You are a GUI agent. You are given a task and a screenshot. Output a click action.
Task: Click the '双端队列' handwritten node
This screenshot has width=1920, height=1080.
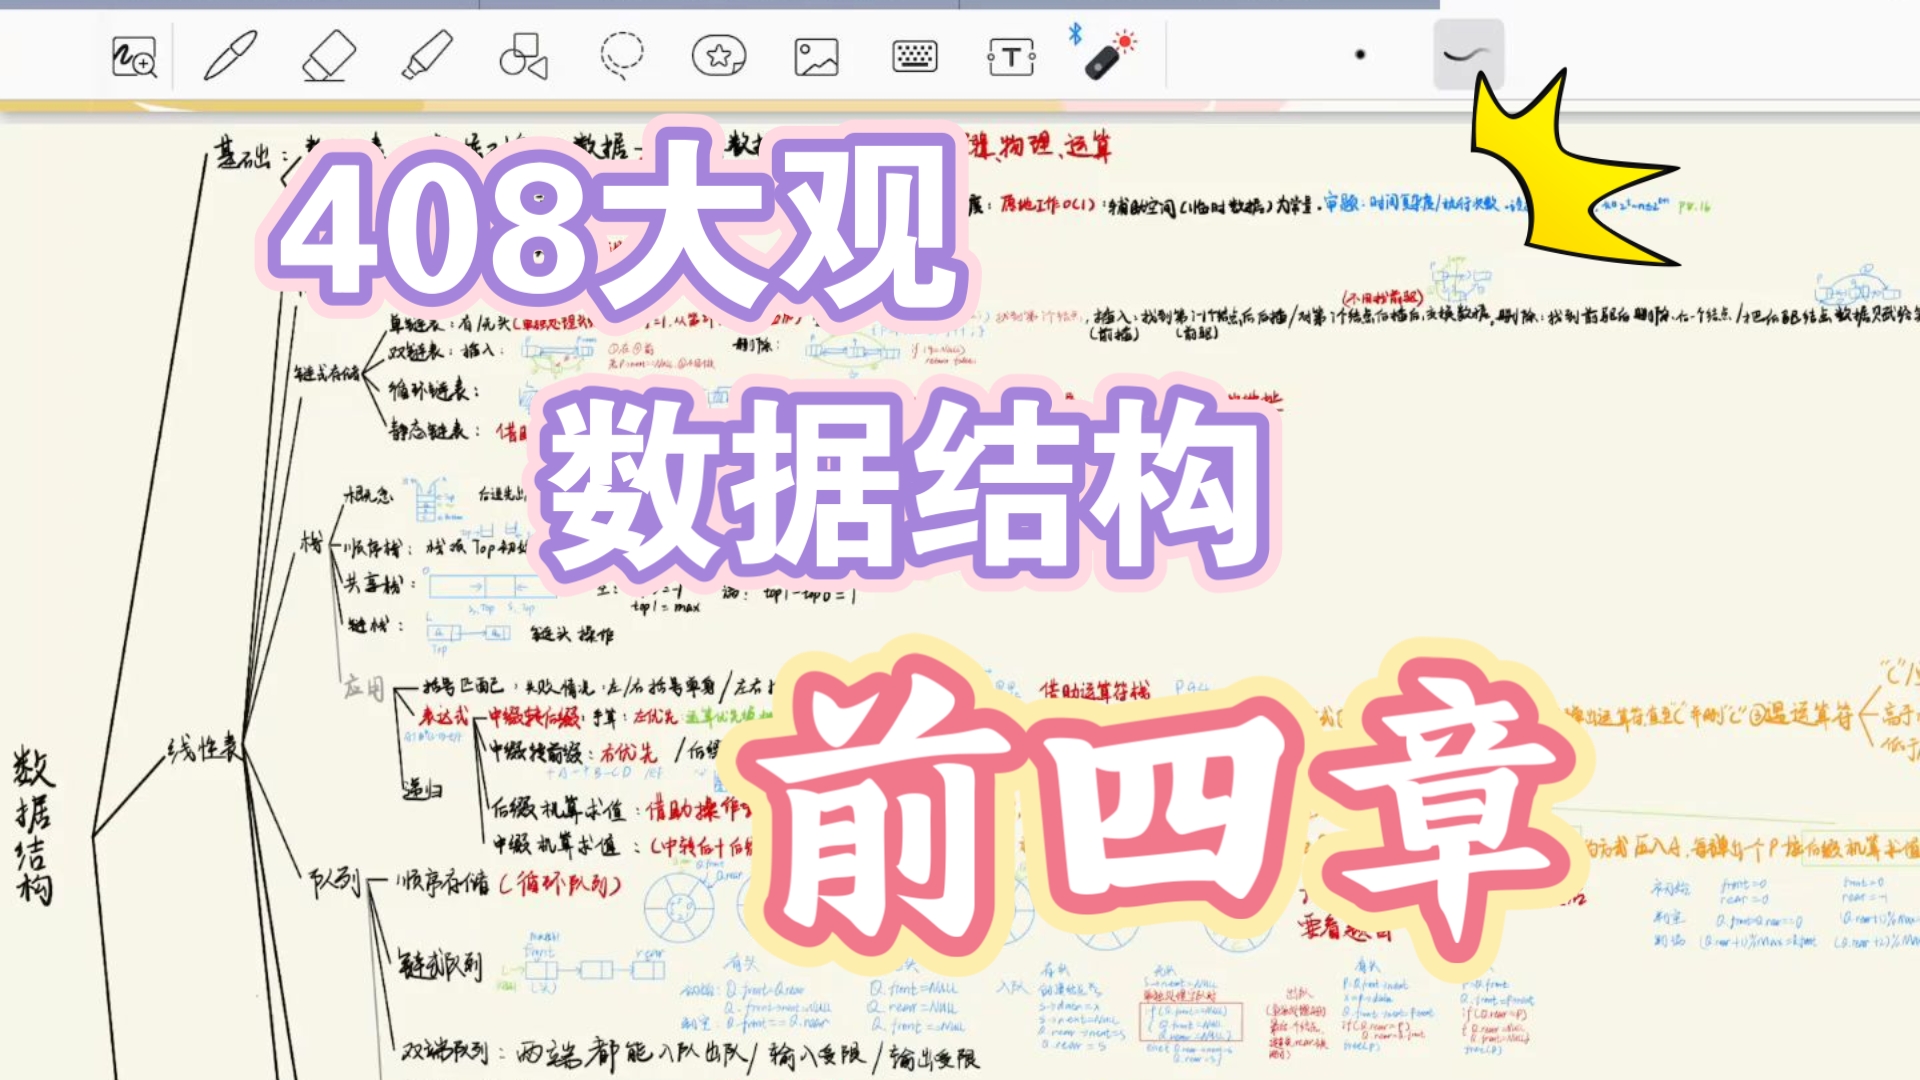pyautogui.click(x=444, y=1052)
